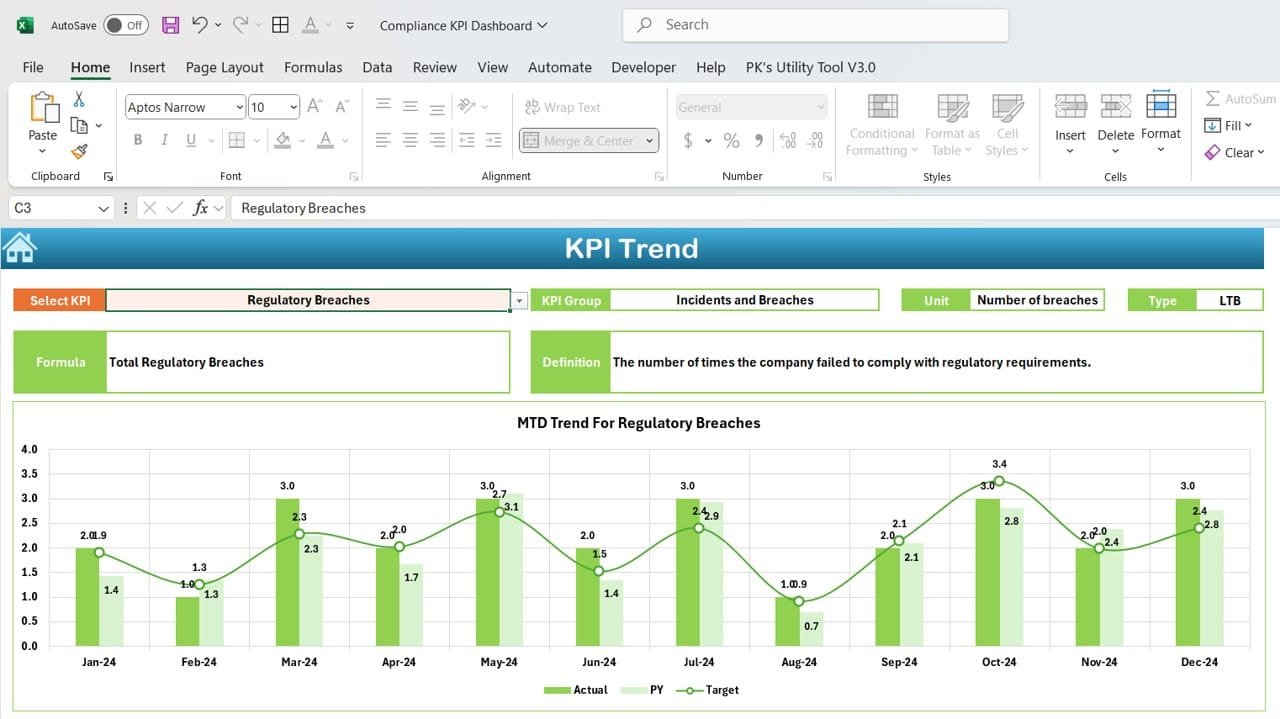Click the Fill Color paint bucket

tap(283, 140)
